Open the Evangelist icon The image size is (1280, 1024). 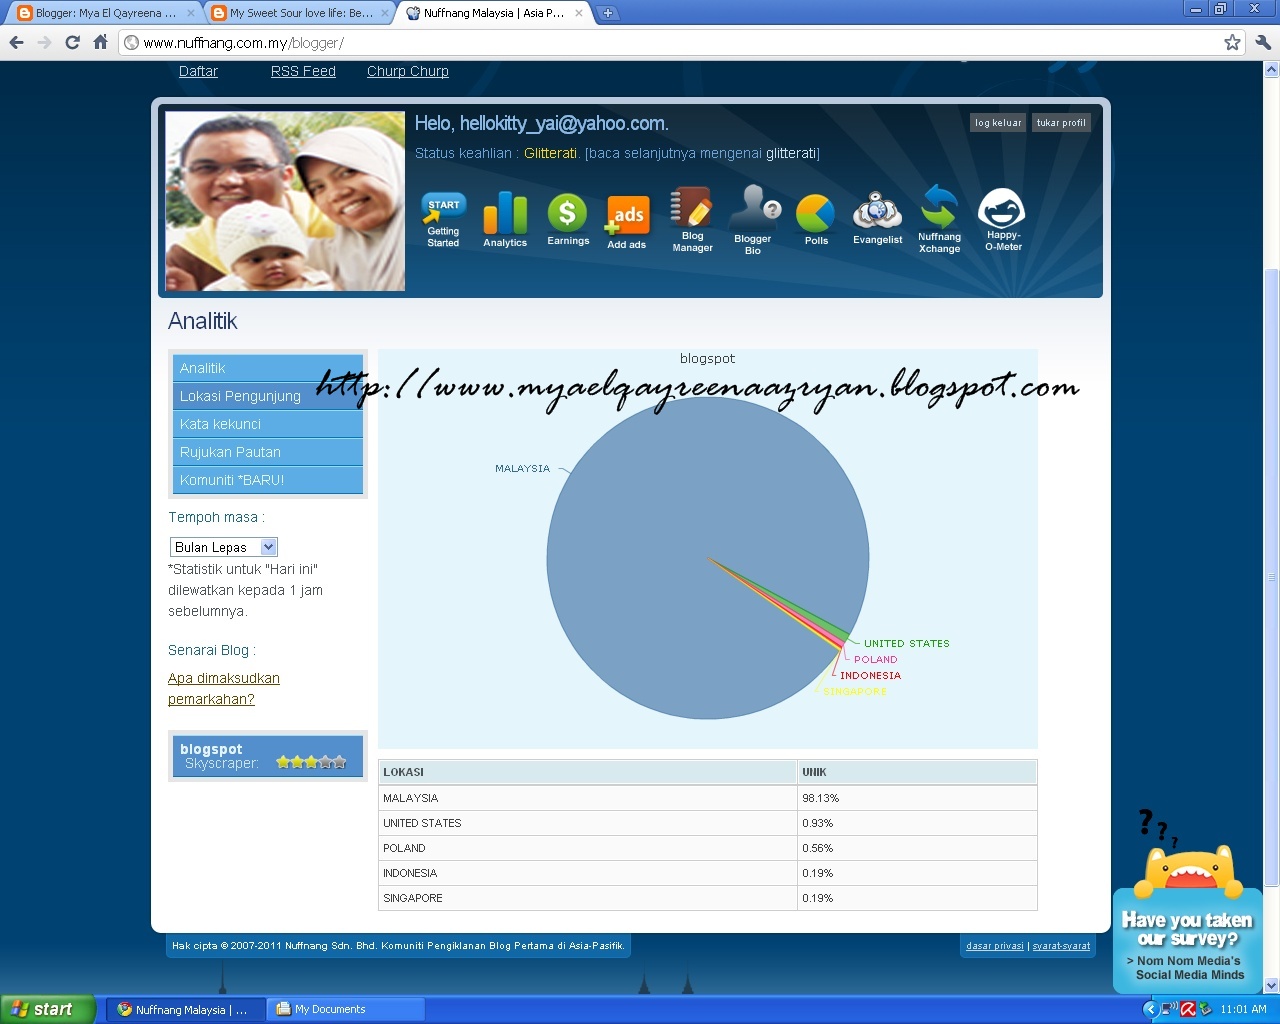(878, 218)
